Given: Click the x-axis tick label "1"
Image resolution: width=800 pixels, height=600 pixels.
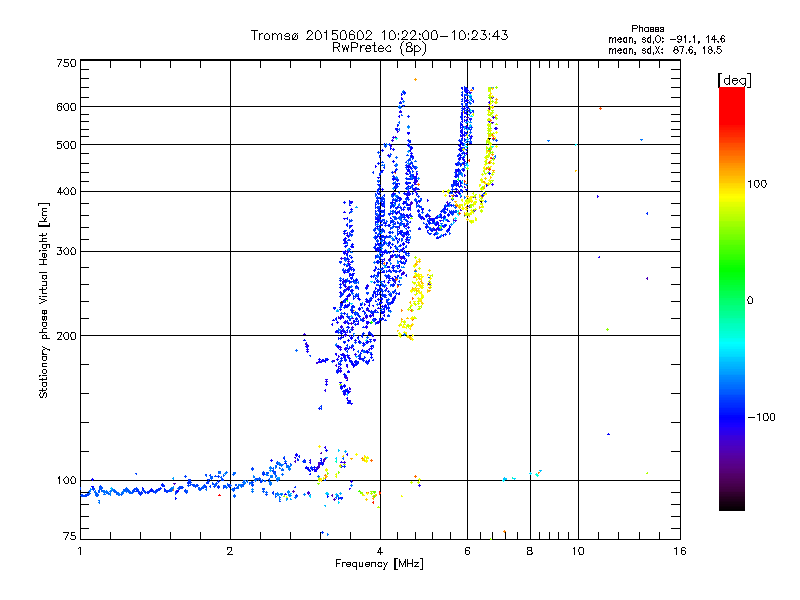Looking at the screenshot, I should point(80,551).
